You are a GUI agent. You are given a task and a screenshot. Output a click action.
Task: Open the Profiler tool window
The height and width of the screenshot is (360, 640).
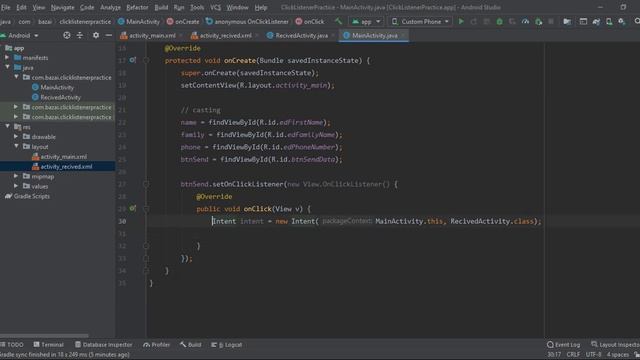tap(157, 345)
